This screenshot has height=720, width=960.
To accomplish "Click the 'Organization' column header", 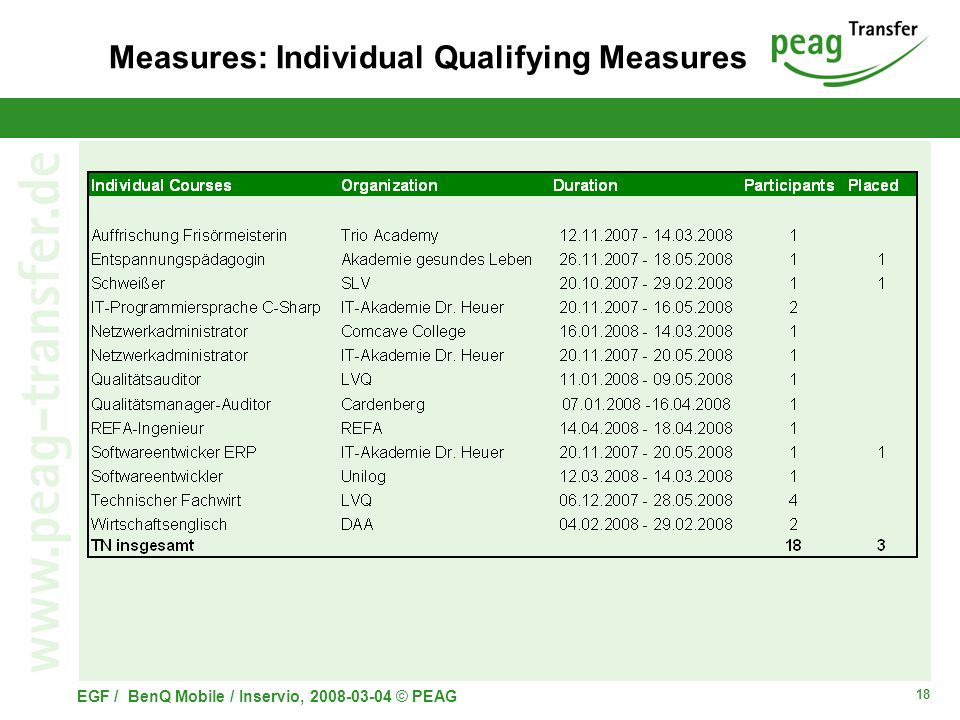I will [389, 186].
